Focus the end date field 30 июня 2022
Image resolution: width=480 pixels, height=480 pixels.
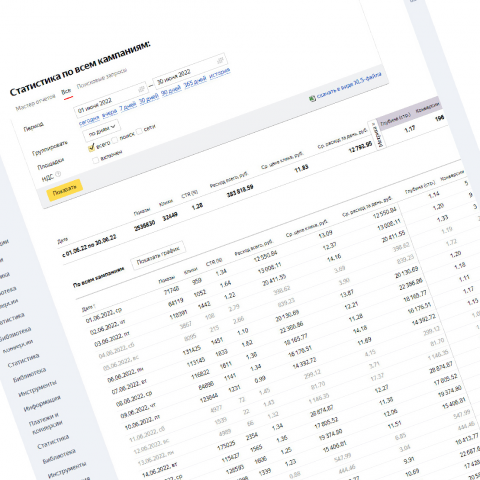coord(189,71)
